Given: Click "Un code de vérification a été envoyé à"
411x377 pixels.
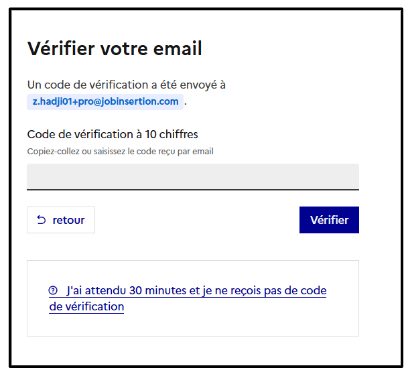Looking at the screenshot, I should (126, 85).
